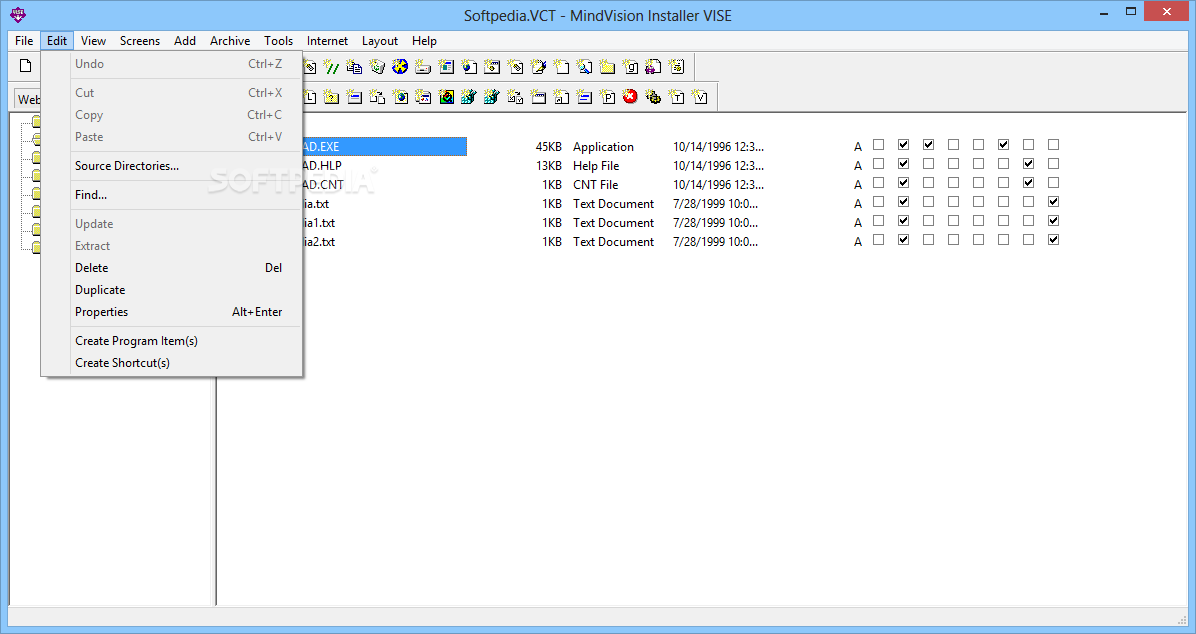1196x634 pixels.
Task: Toggle the last checkbox in the AD.CNT row
Action: pyautogui.click(x=1053, y=182)
